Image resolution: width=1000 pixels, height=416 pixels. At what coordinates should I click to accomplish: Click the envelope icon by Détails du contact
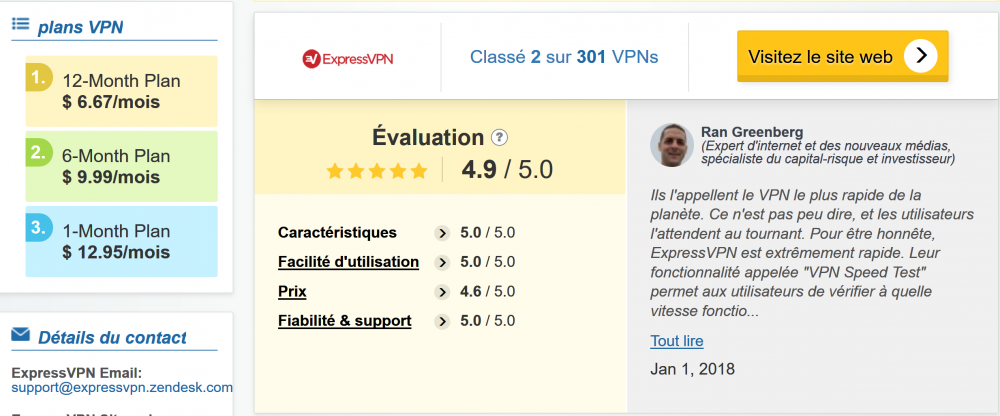coord(20,335)
